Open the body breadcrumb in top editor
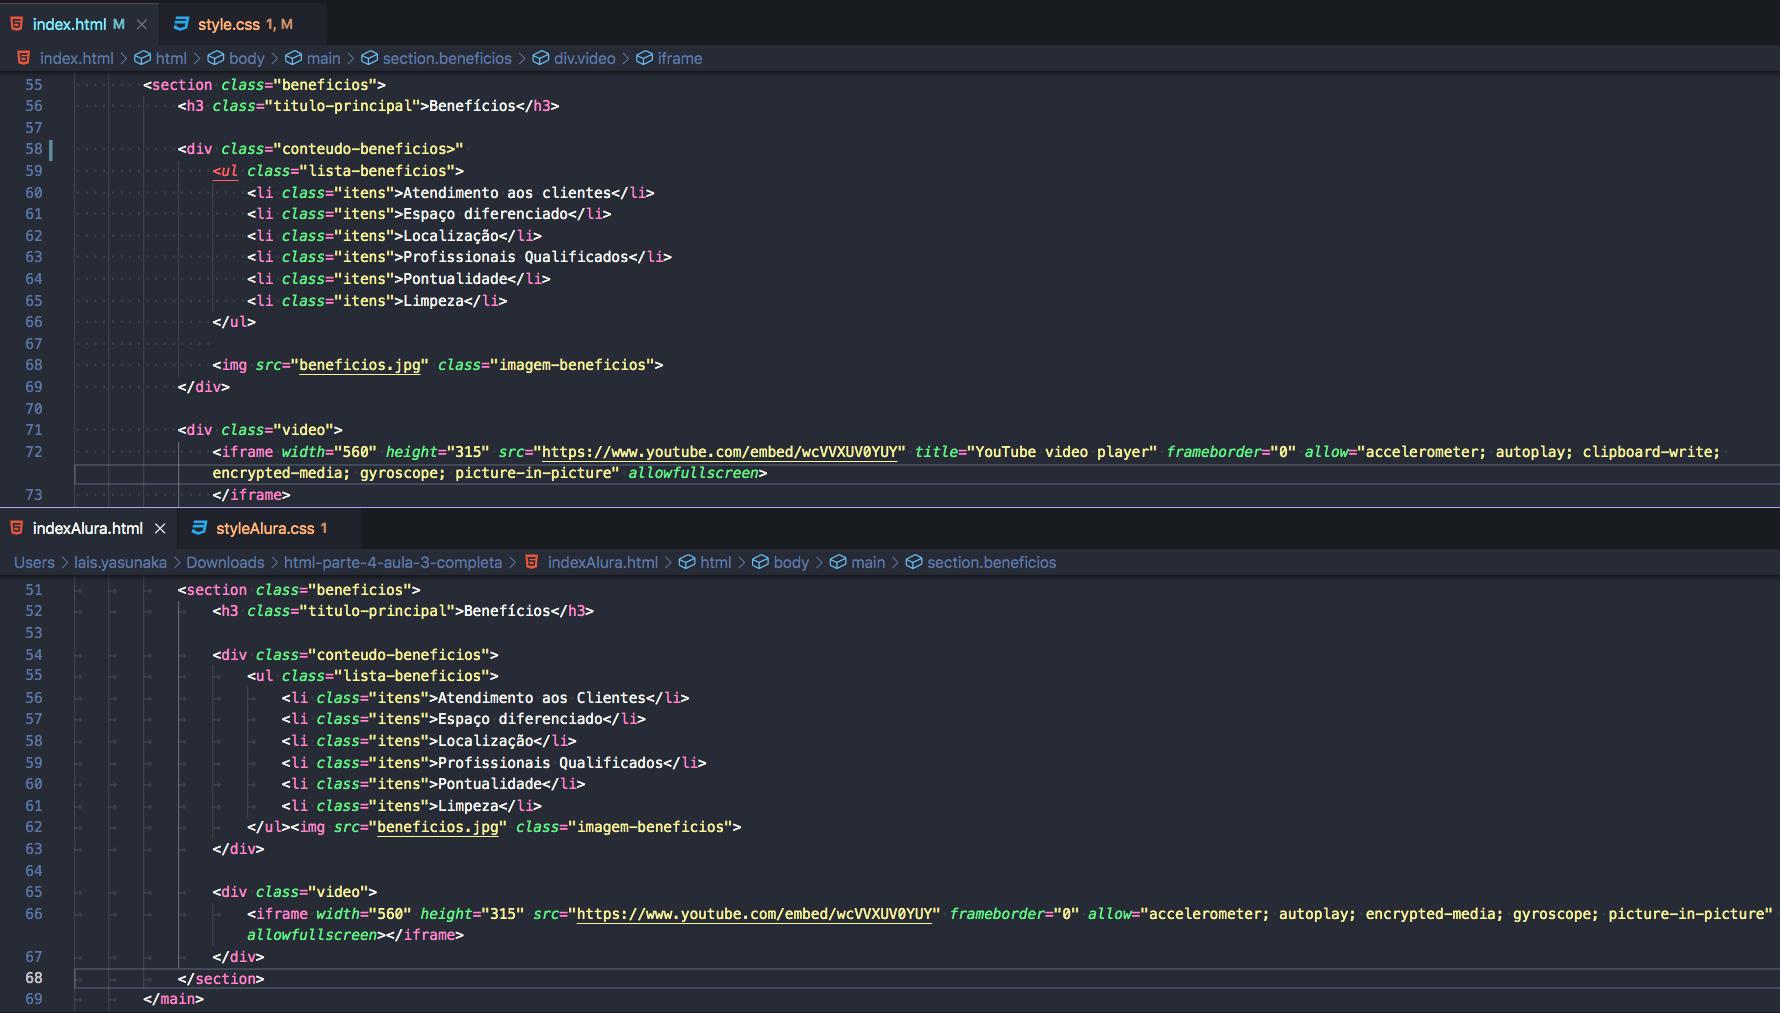The image size is (1780, 1013). point(246,58)
